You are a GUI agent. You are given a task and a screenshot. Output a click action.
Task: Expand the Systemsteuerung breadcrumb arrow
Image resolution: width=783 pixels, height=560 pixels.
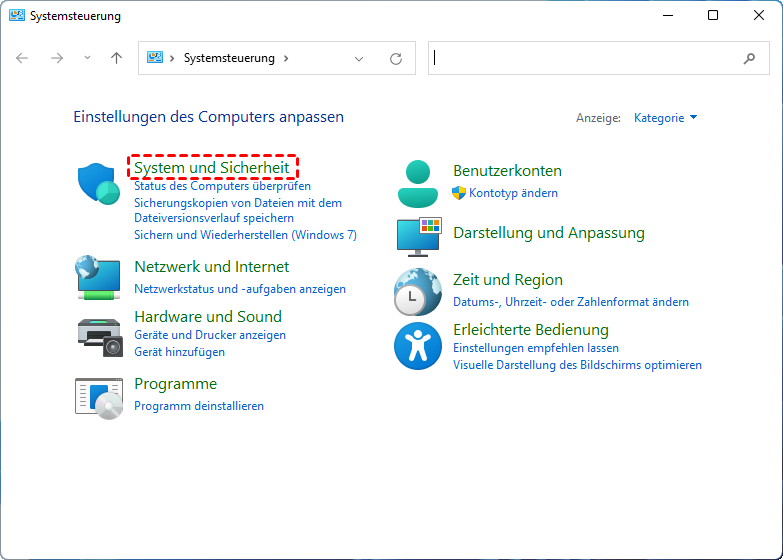(x=286, y=58)
